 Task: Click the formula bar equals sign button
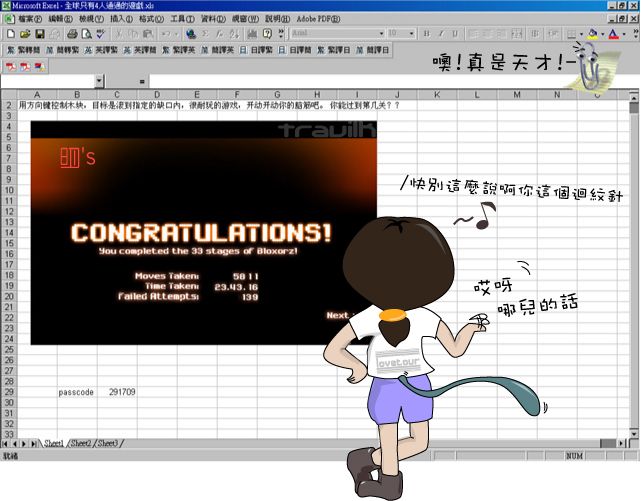[x=142, y=82]
